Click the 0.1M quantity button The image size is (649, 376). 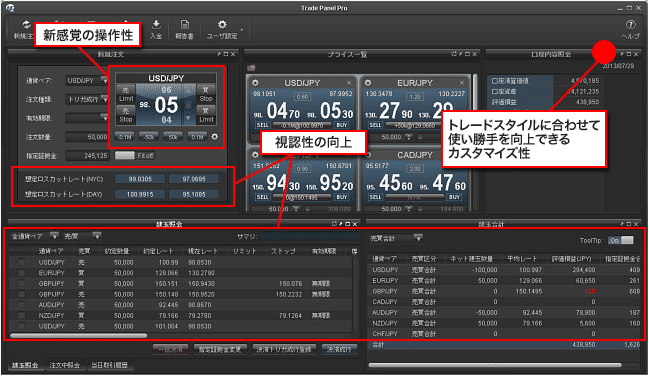tap(197, 137)
